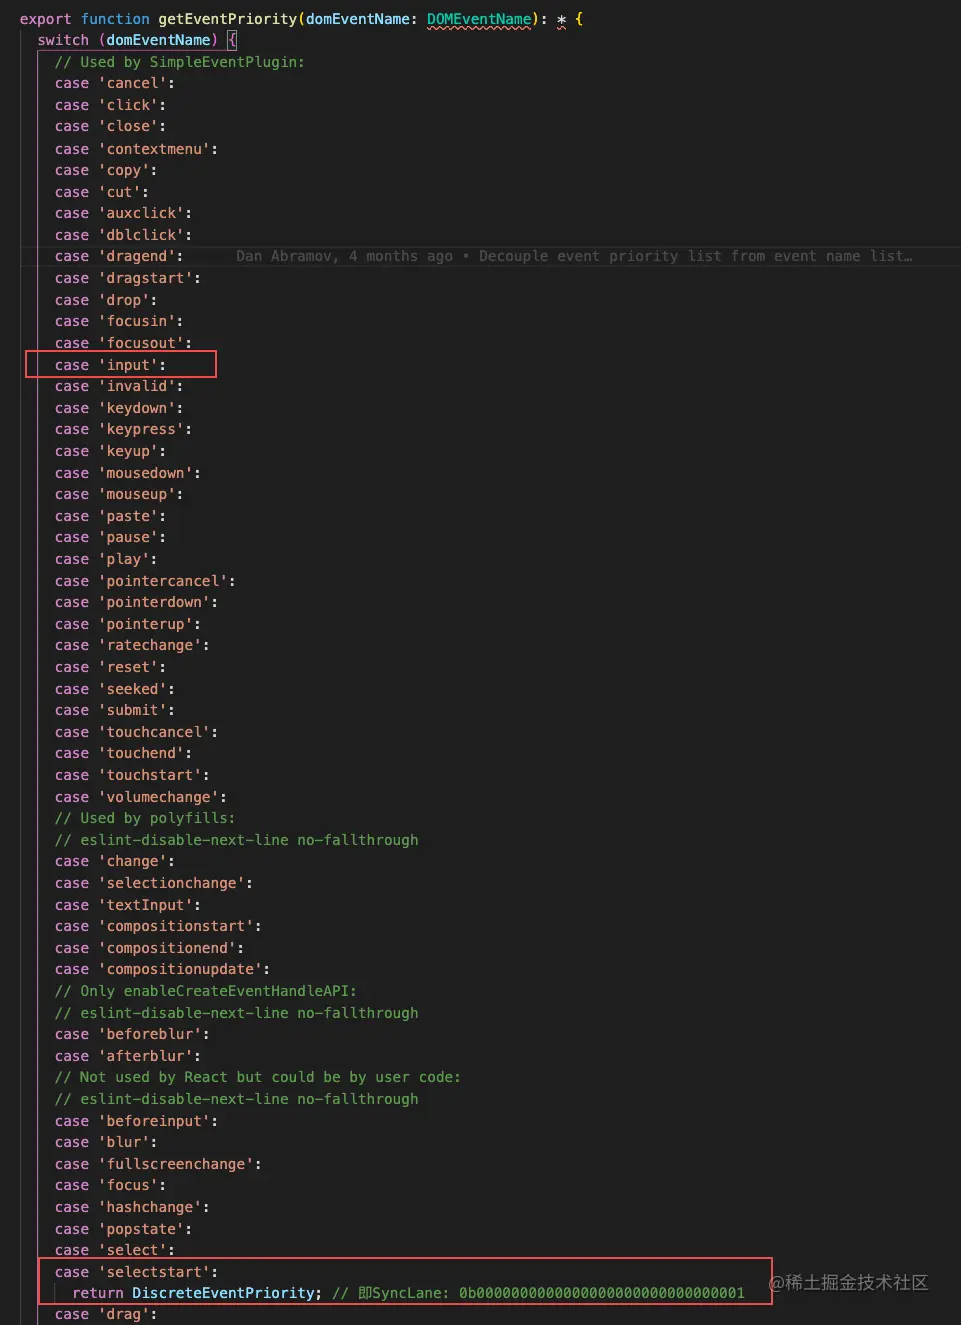Click the 'Not used by React' comment
The width and height of the screenshot is (961, 1325).
pyautogui.click(x=257, y=1077)
